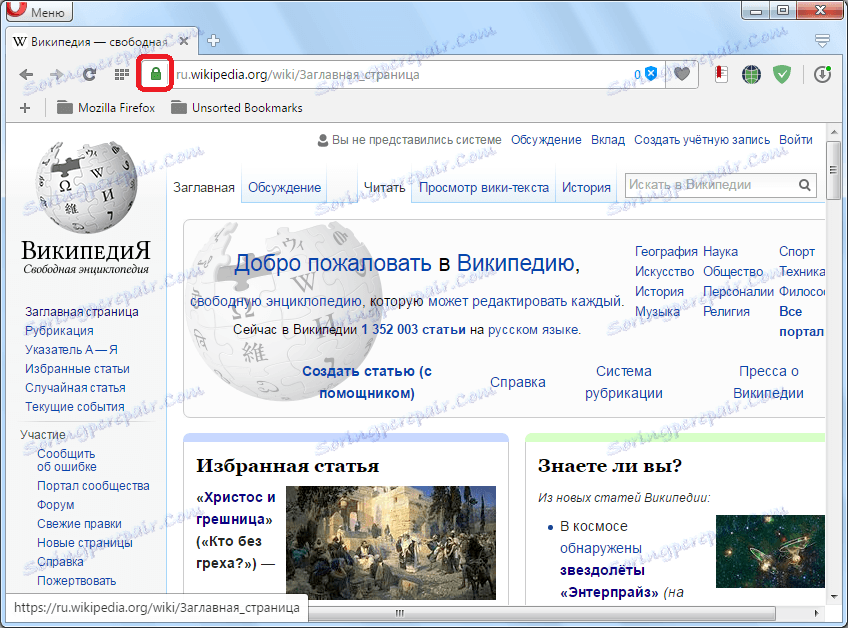Open География portal link

pyautogui.click(x=666, y=252)
